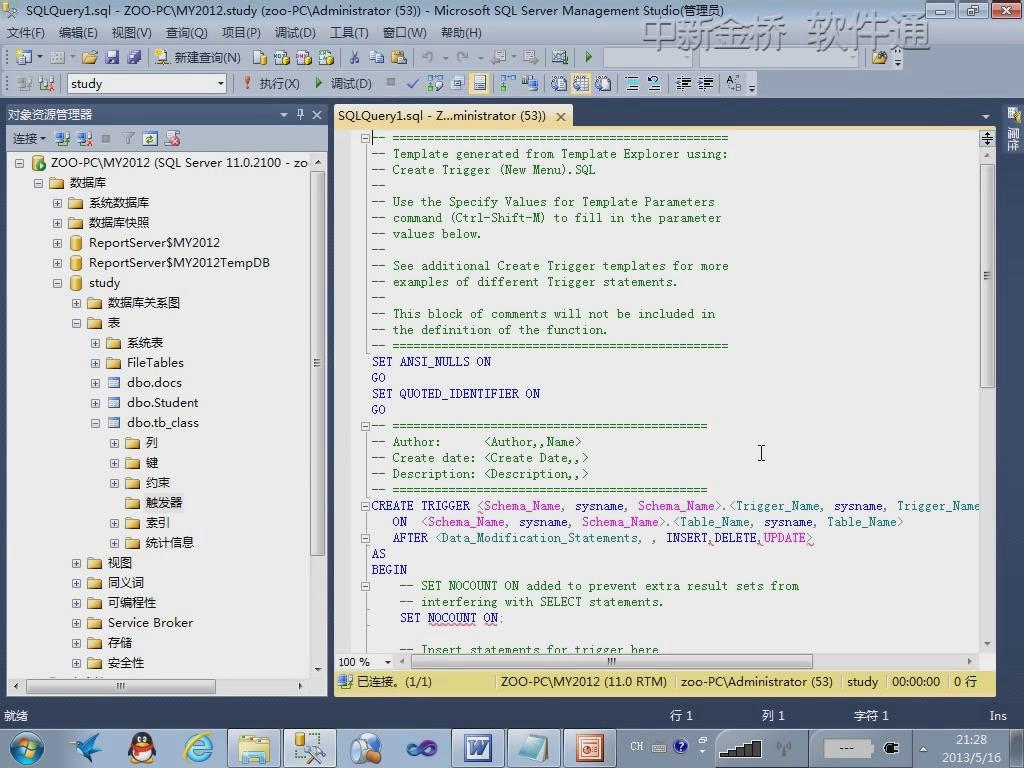Open the New Project toolbar icon
Image resolution: width=1024 pixels, height=768 pixels.
coord(24,57)
